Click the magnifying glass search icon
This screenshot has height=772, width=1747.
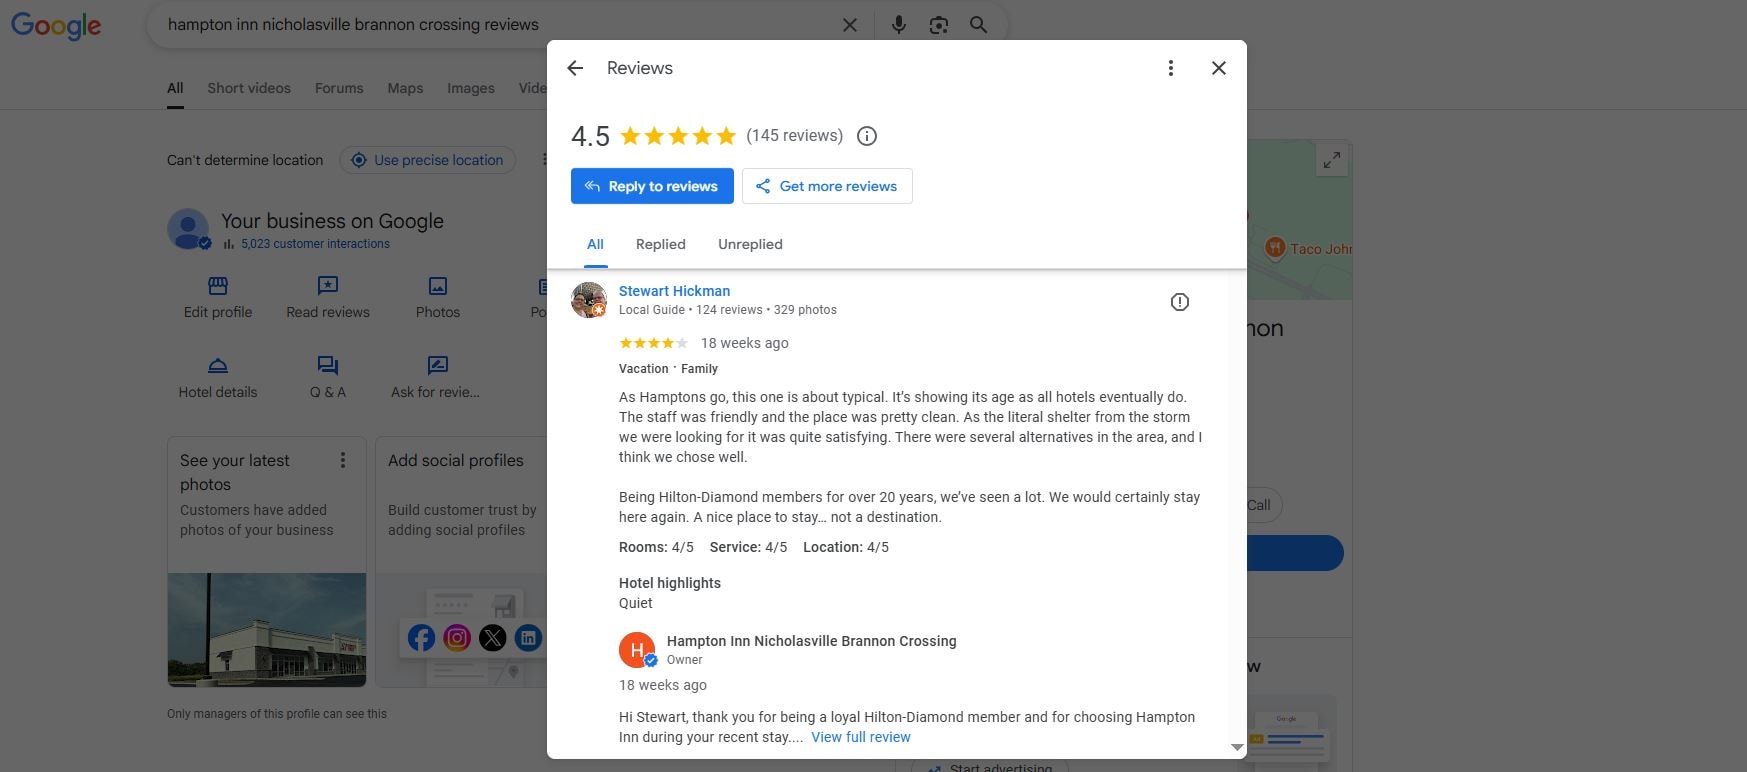coord(978,25)
